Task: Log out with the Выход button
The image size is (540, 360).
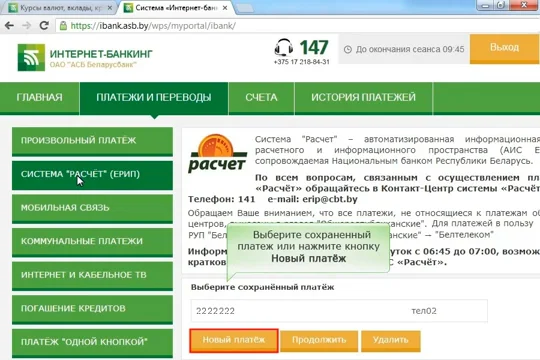Action: 505,48
